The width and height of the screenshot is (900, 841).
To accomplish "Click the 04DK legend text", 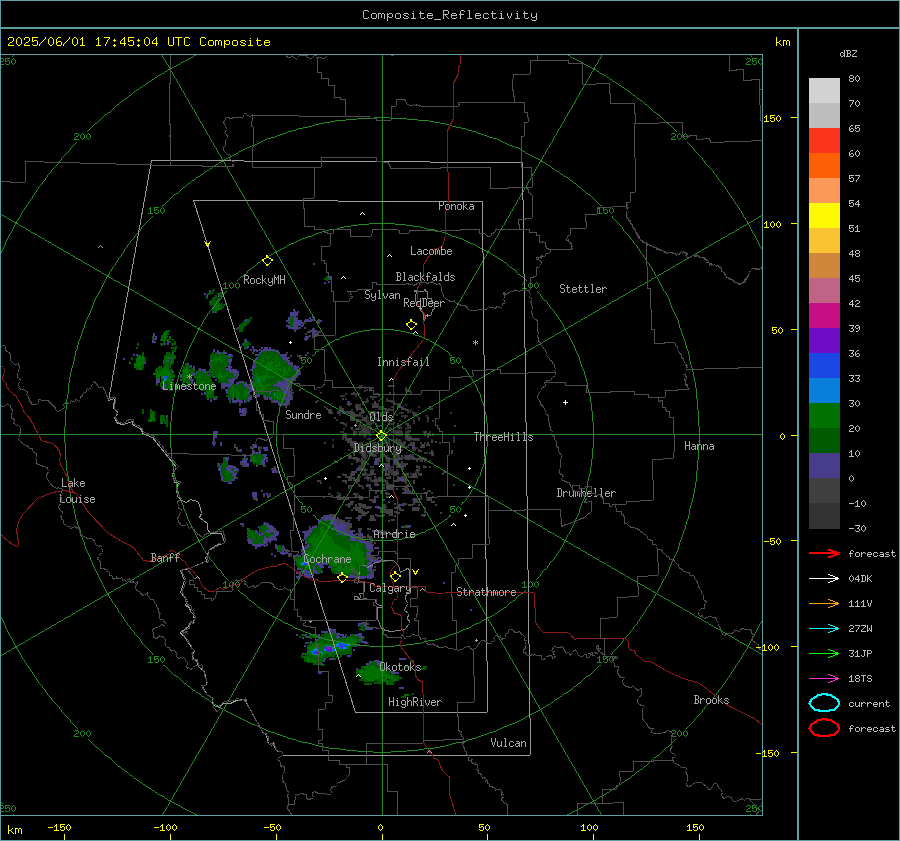I will [860, 579].
